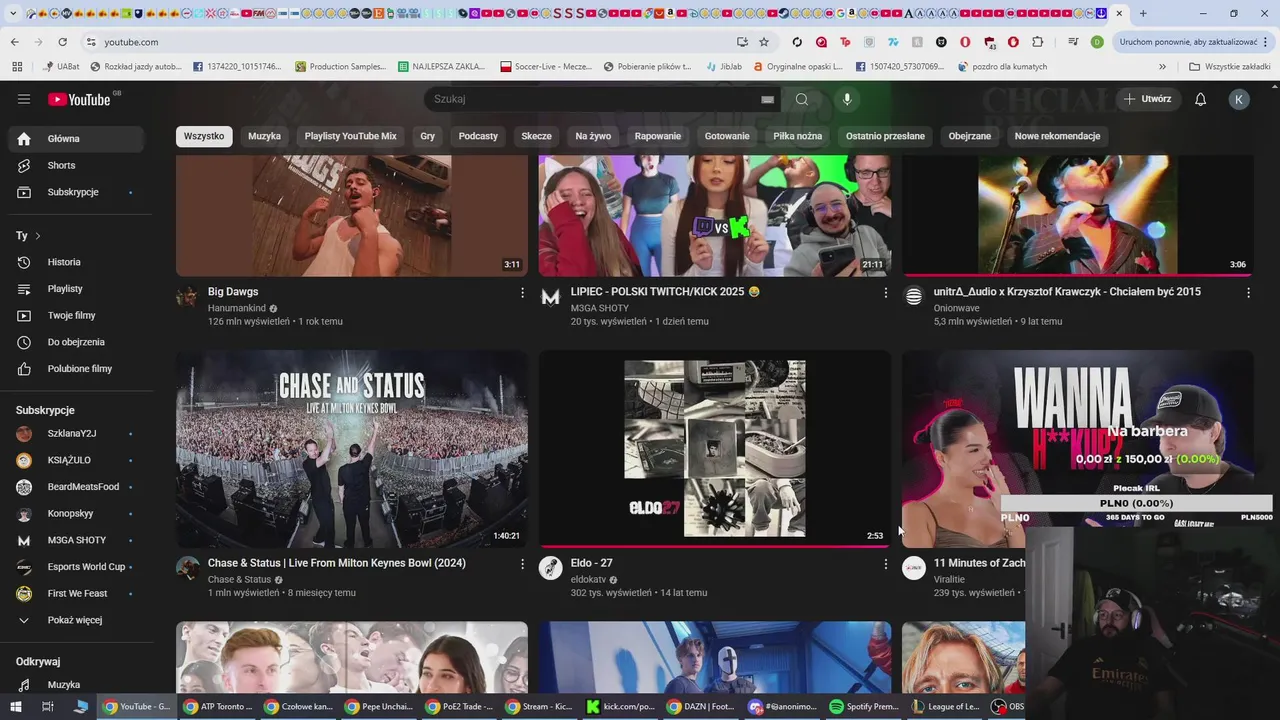This screenshot has width=1280, height=720.
Task: Switch to Spotify Premium taskbar item
Action: click(863, 707)
